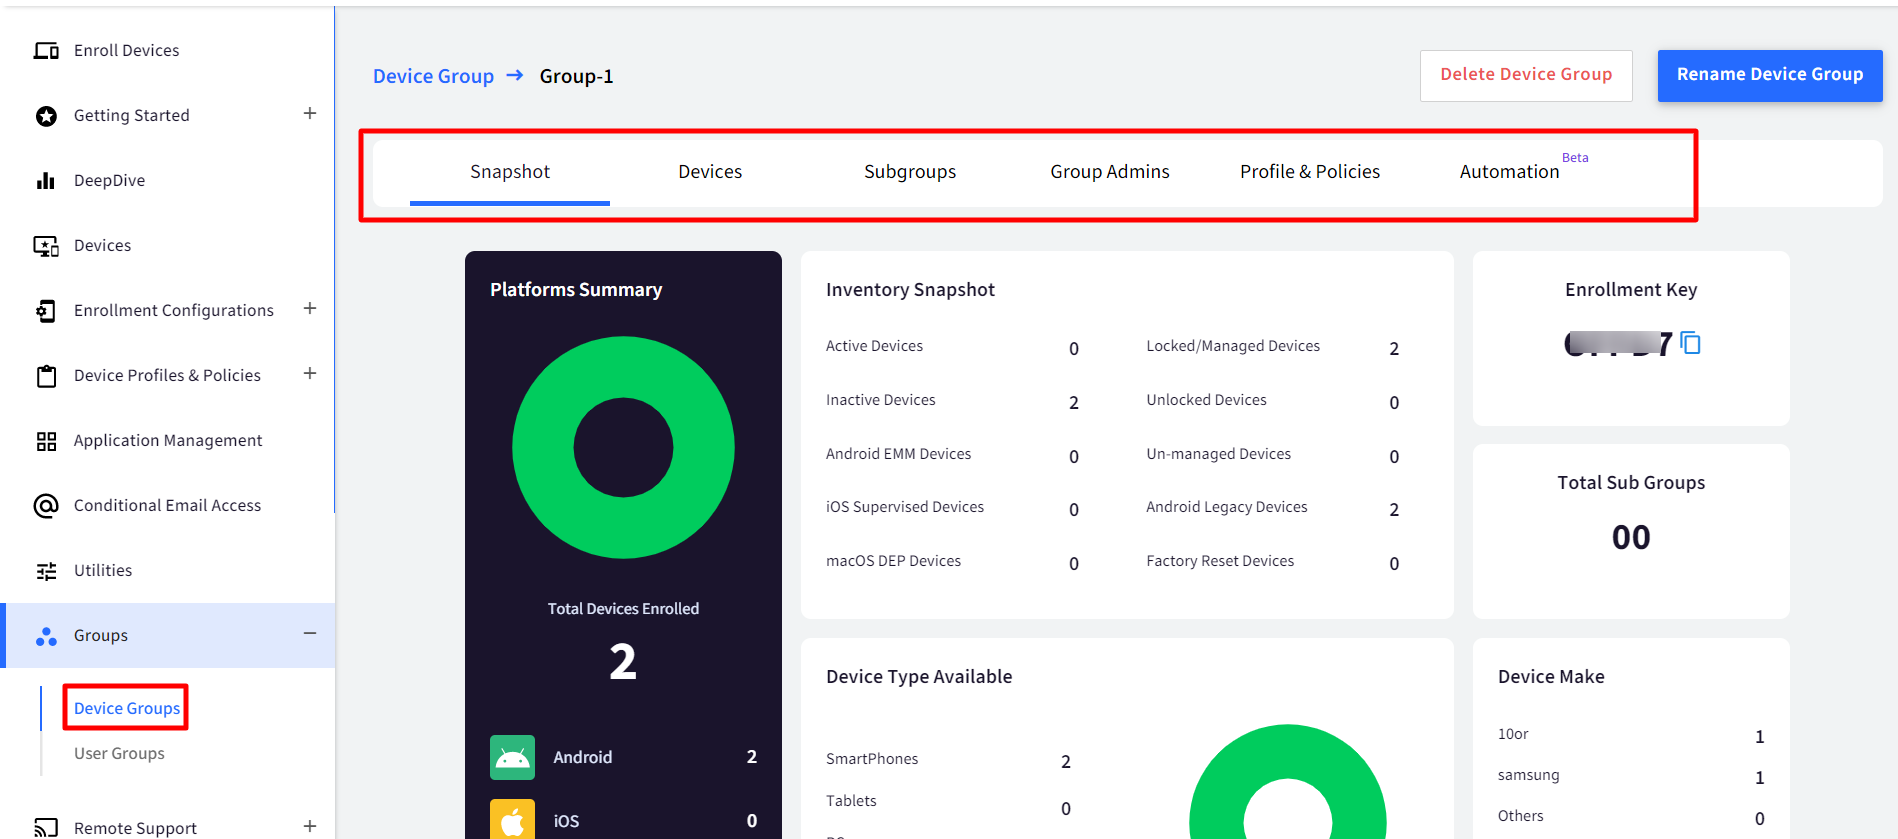This screenshot has height=839, width=1898.
Task: Click the Android platform icon
Action: pos(512,757)
